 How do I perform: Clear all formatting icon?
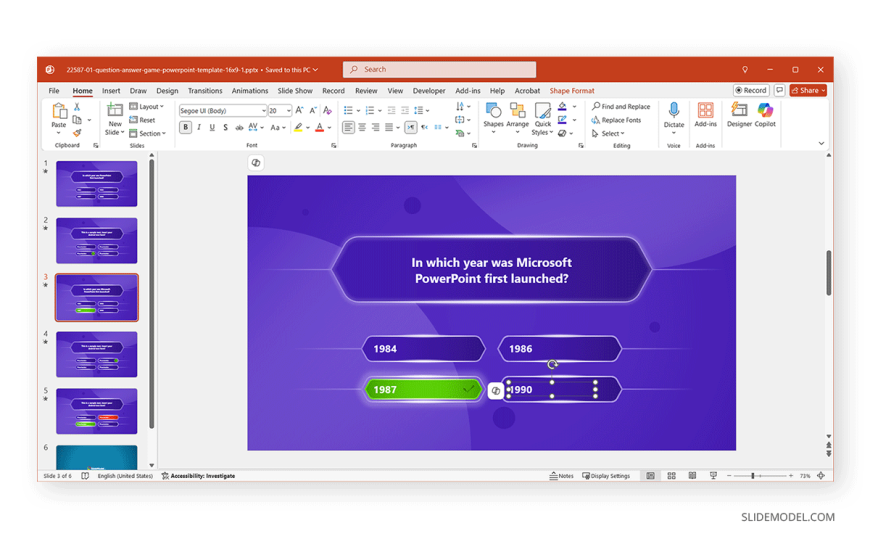click(x=327, y=110)
